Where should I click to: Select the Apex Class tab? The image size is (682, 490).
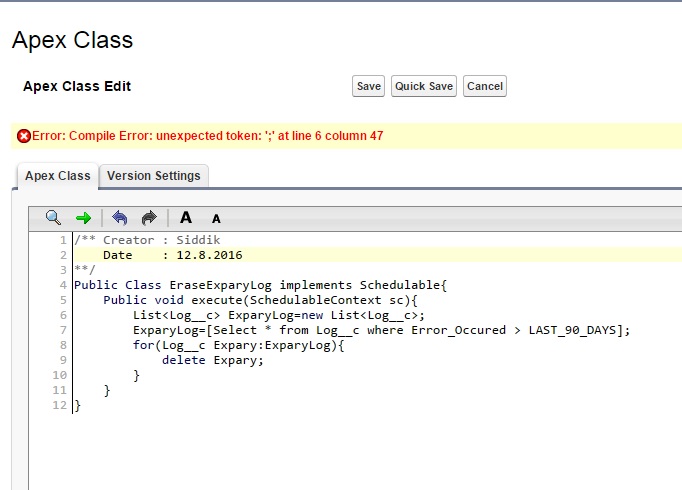(x=58, y=176)
